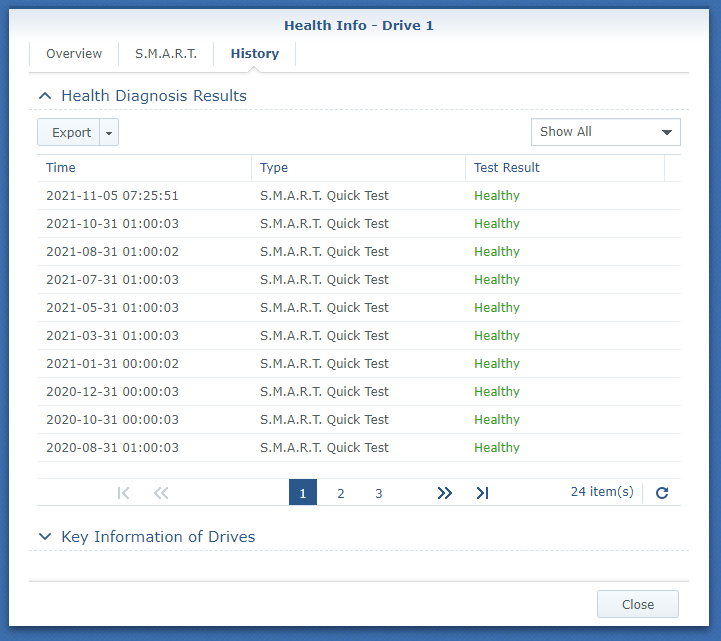Select the 2021-10-31 01:00:03 row

click(x=359, y=224)
